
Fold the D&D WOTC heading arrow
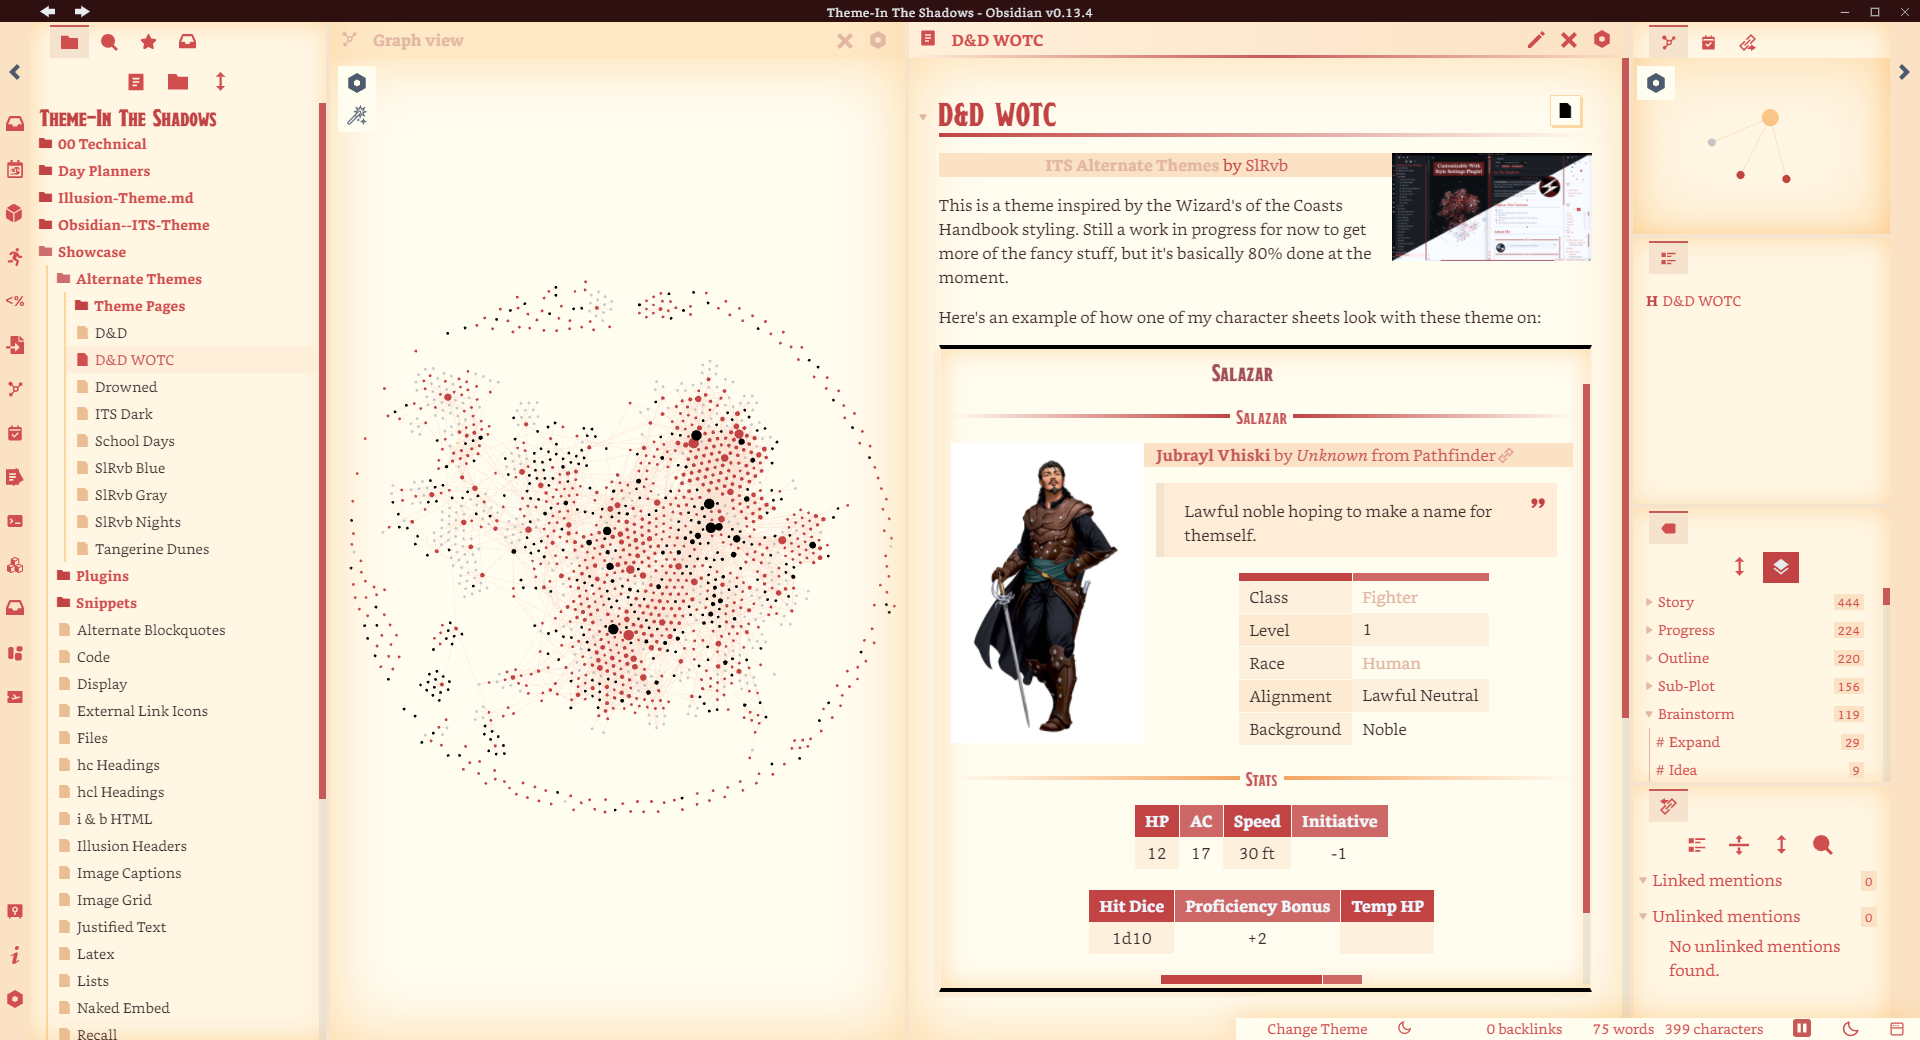[923, 117]
